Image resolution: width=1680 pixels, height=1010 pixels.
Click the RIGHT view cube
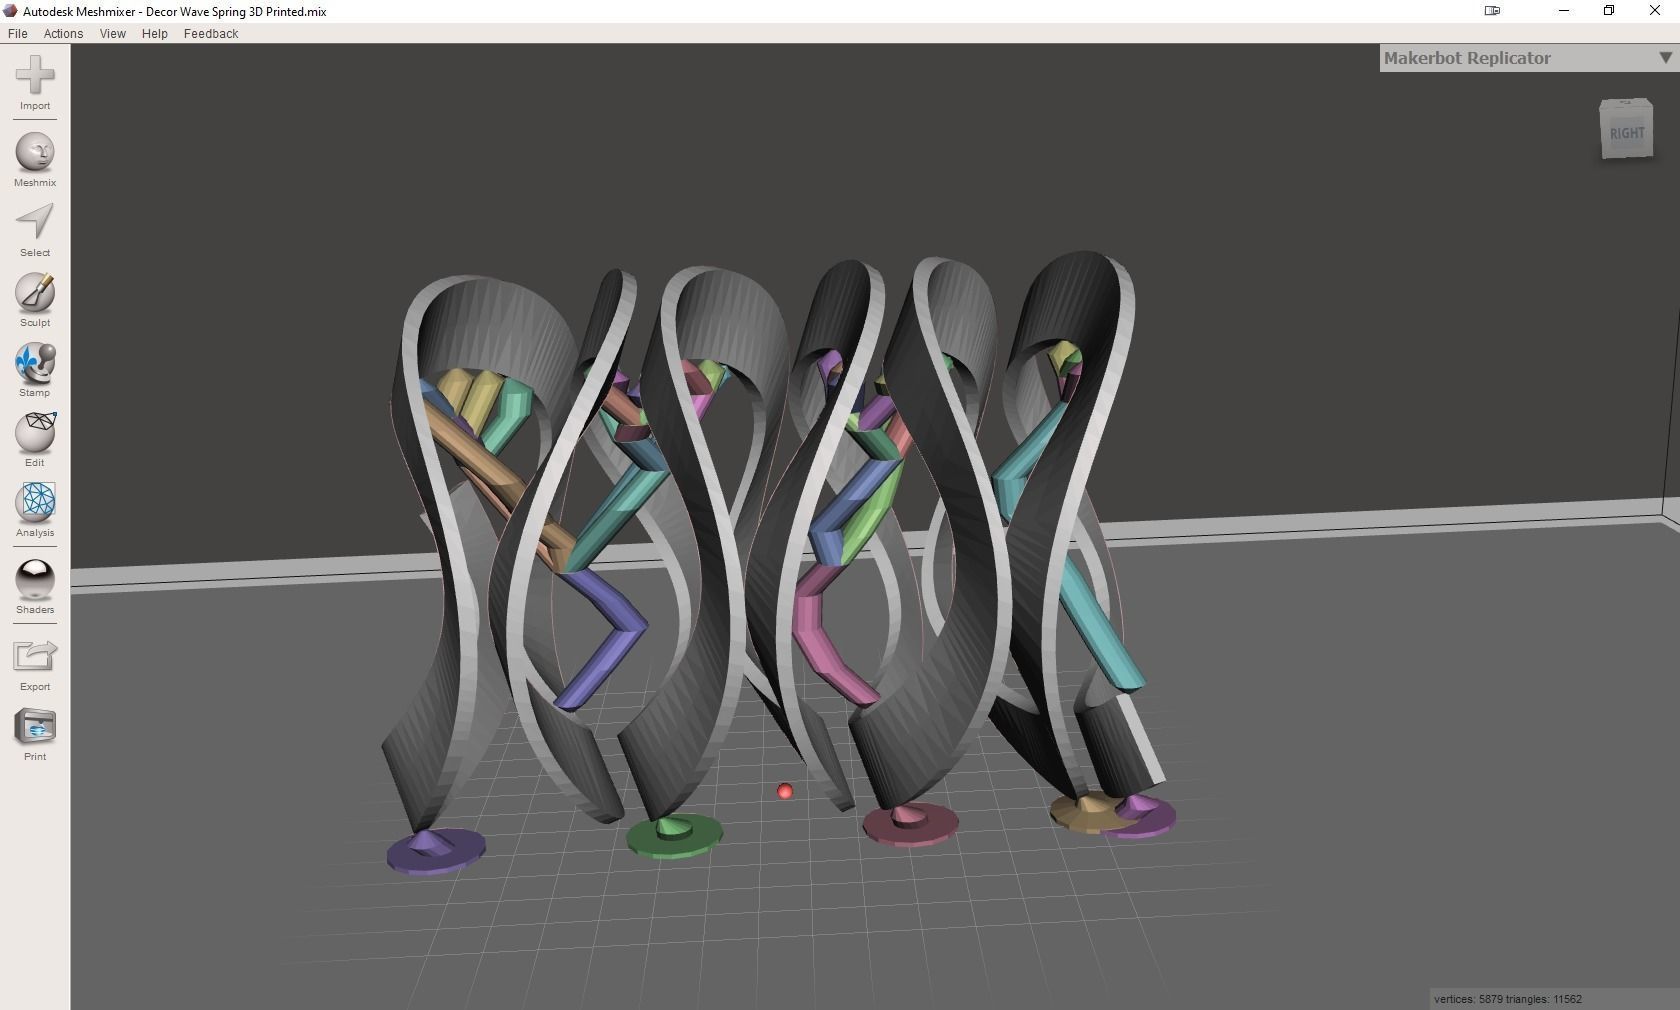click(1626, 130)
